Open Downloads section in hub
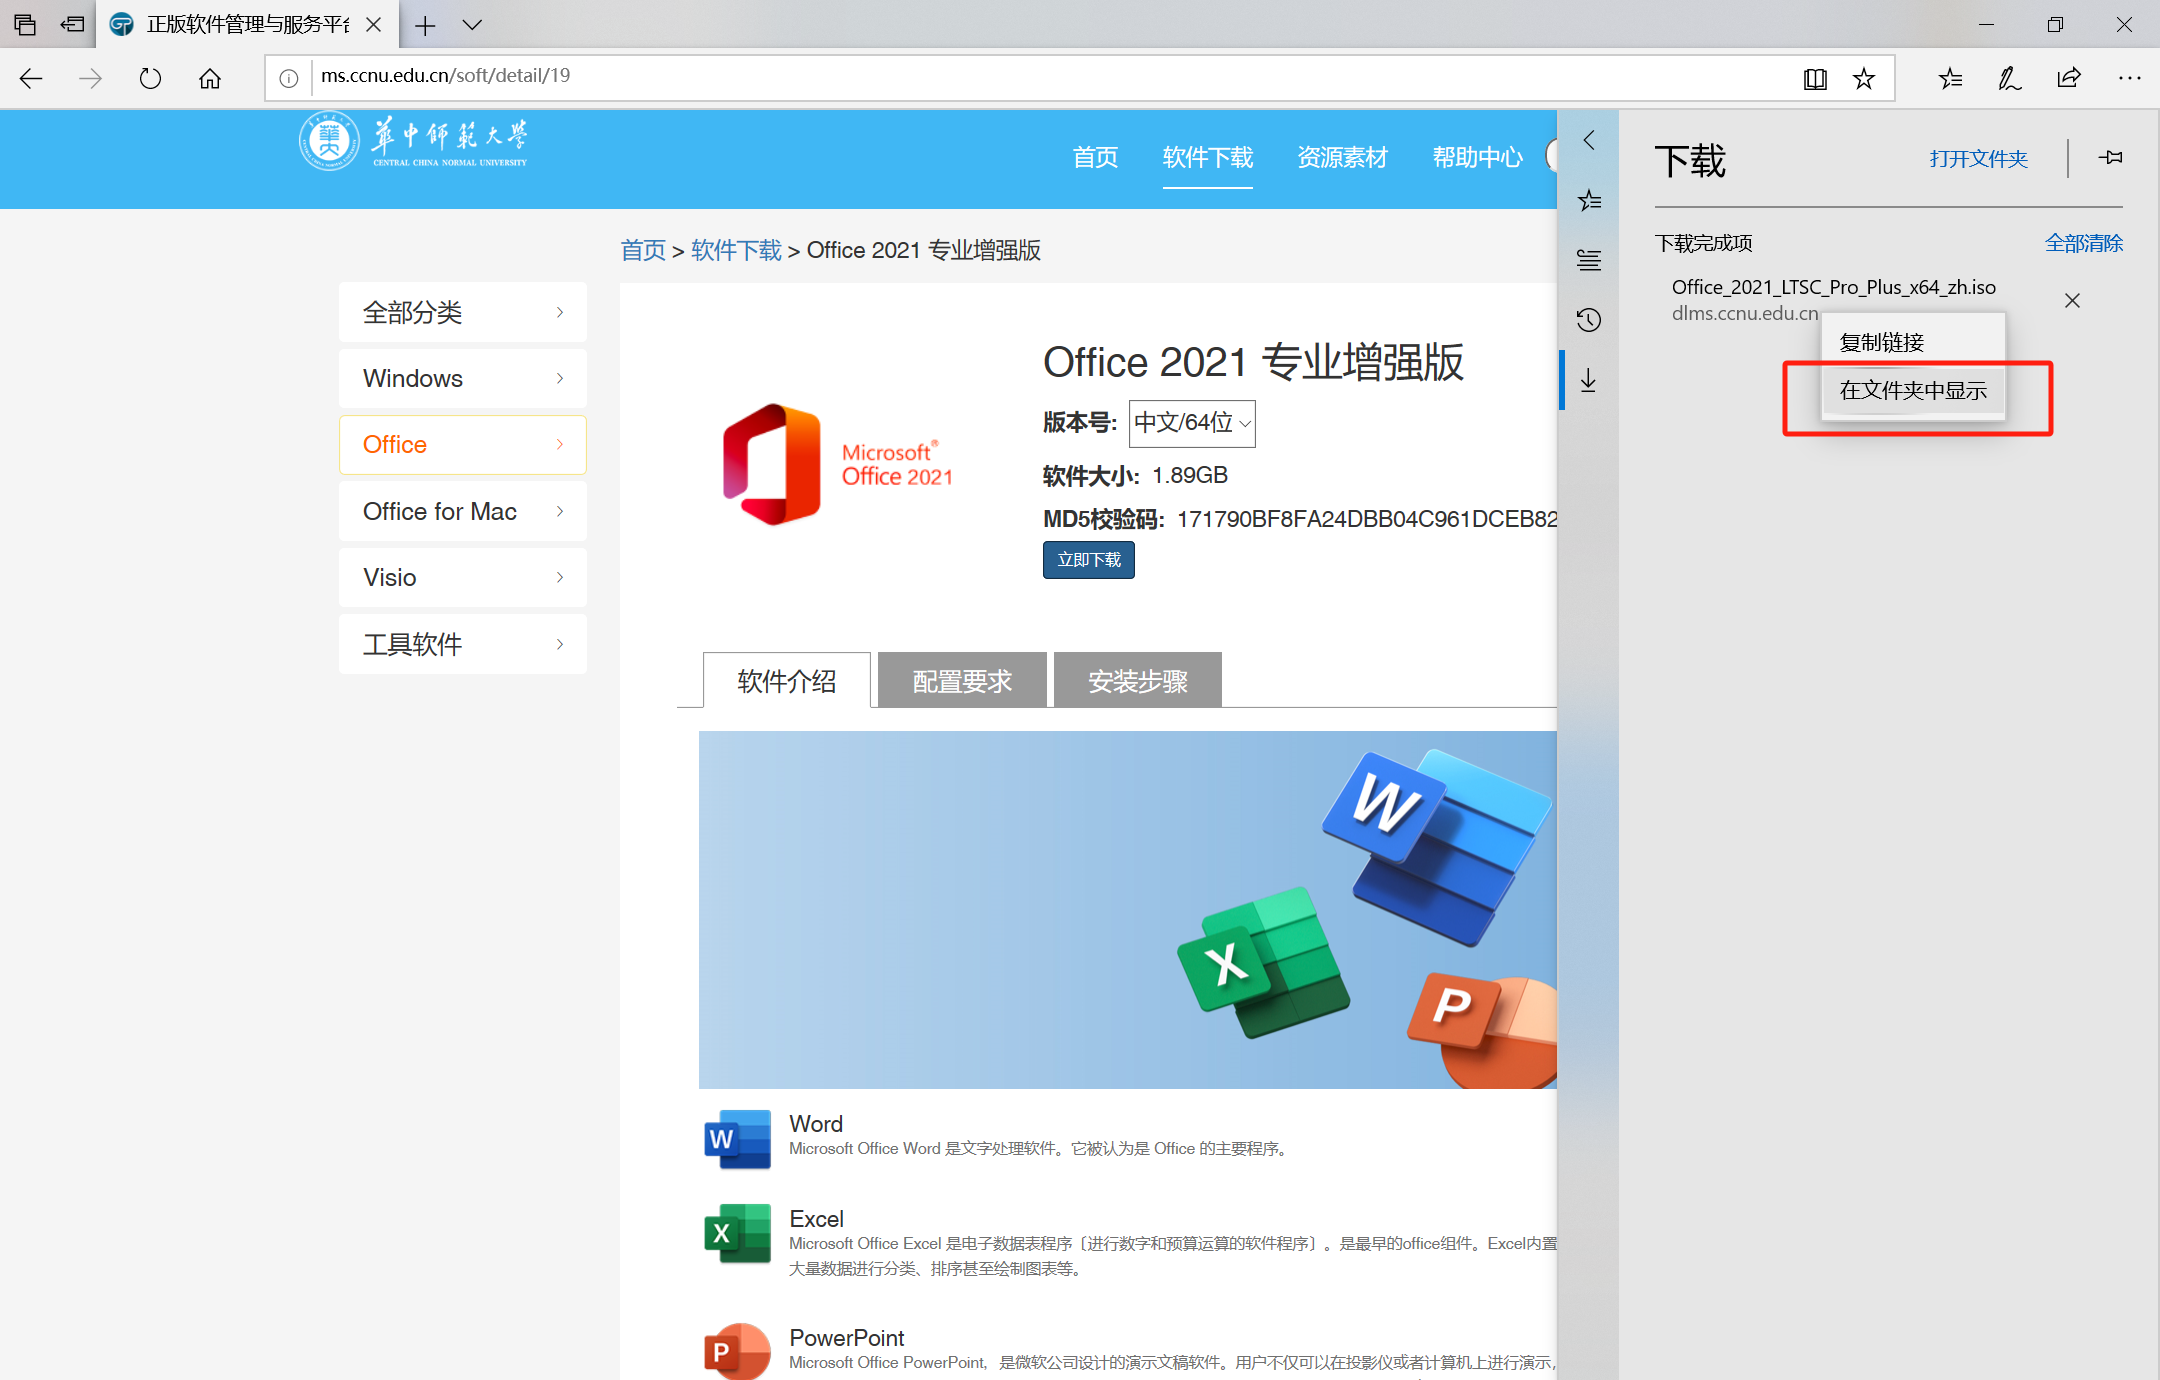 (1589, 380)
